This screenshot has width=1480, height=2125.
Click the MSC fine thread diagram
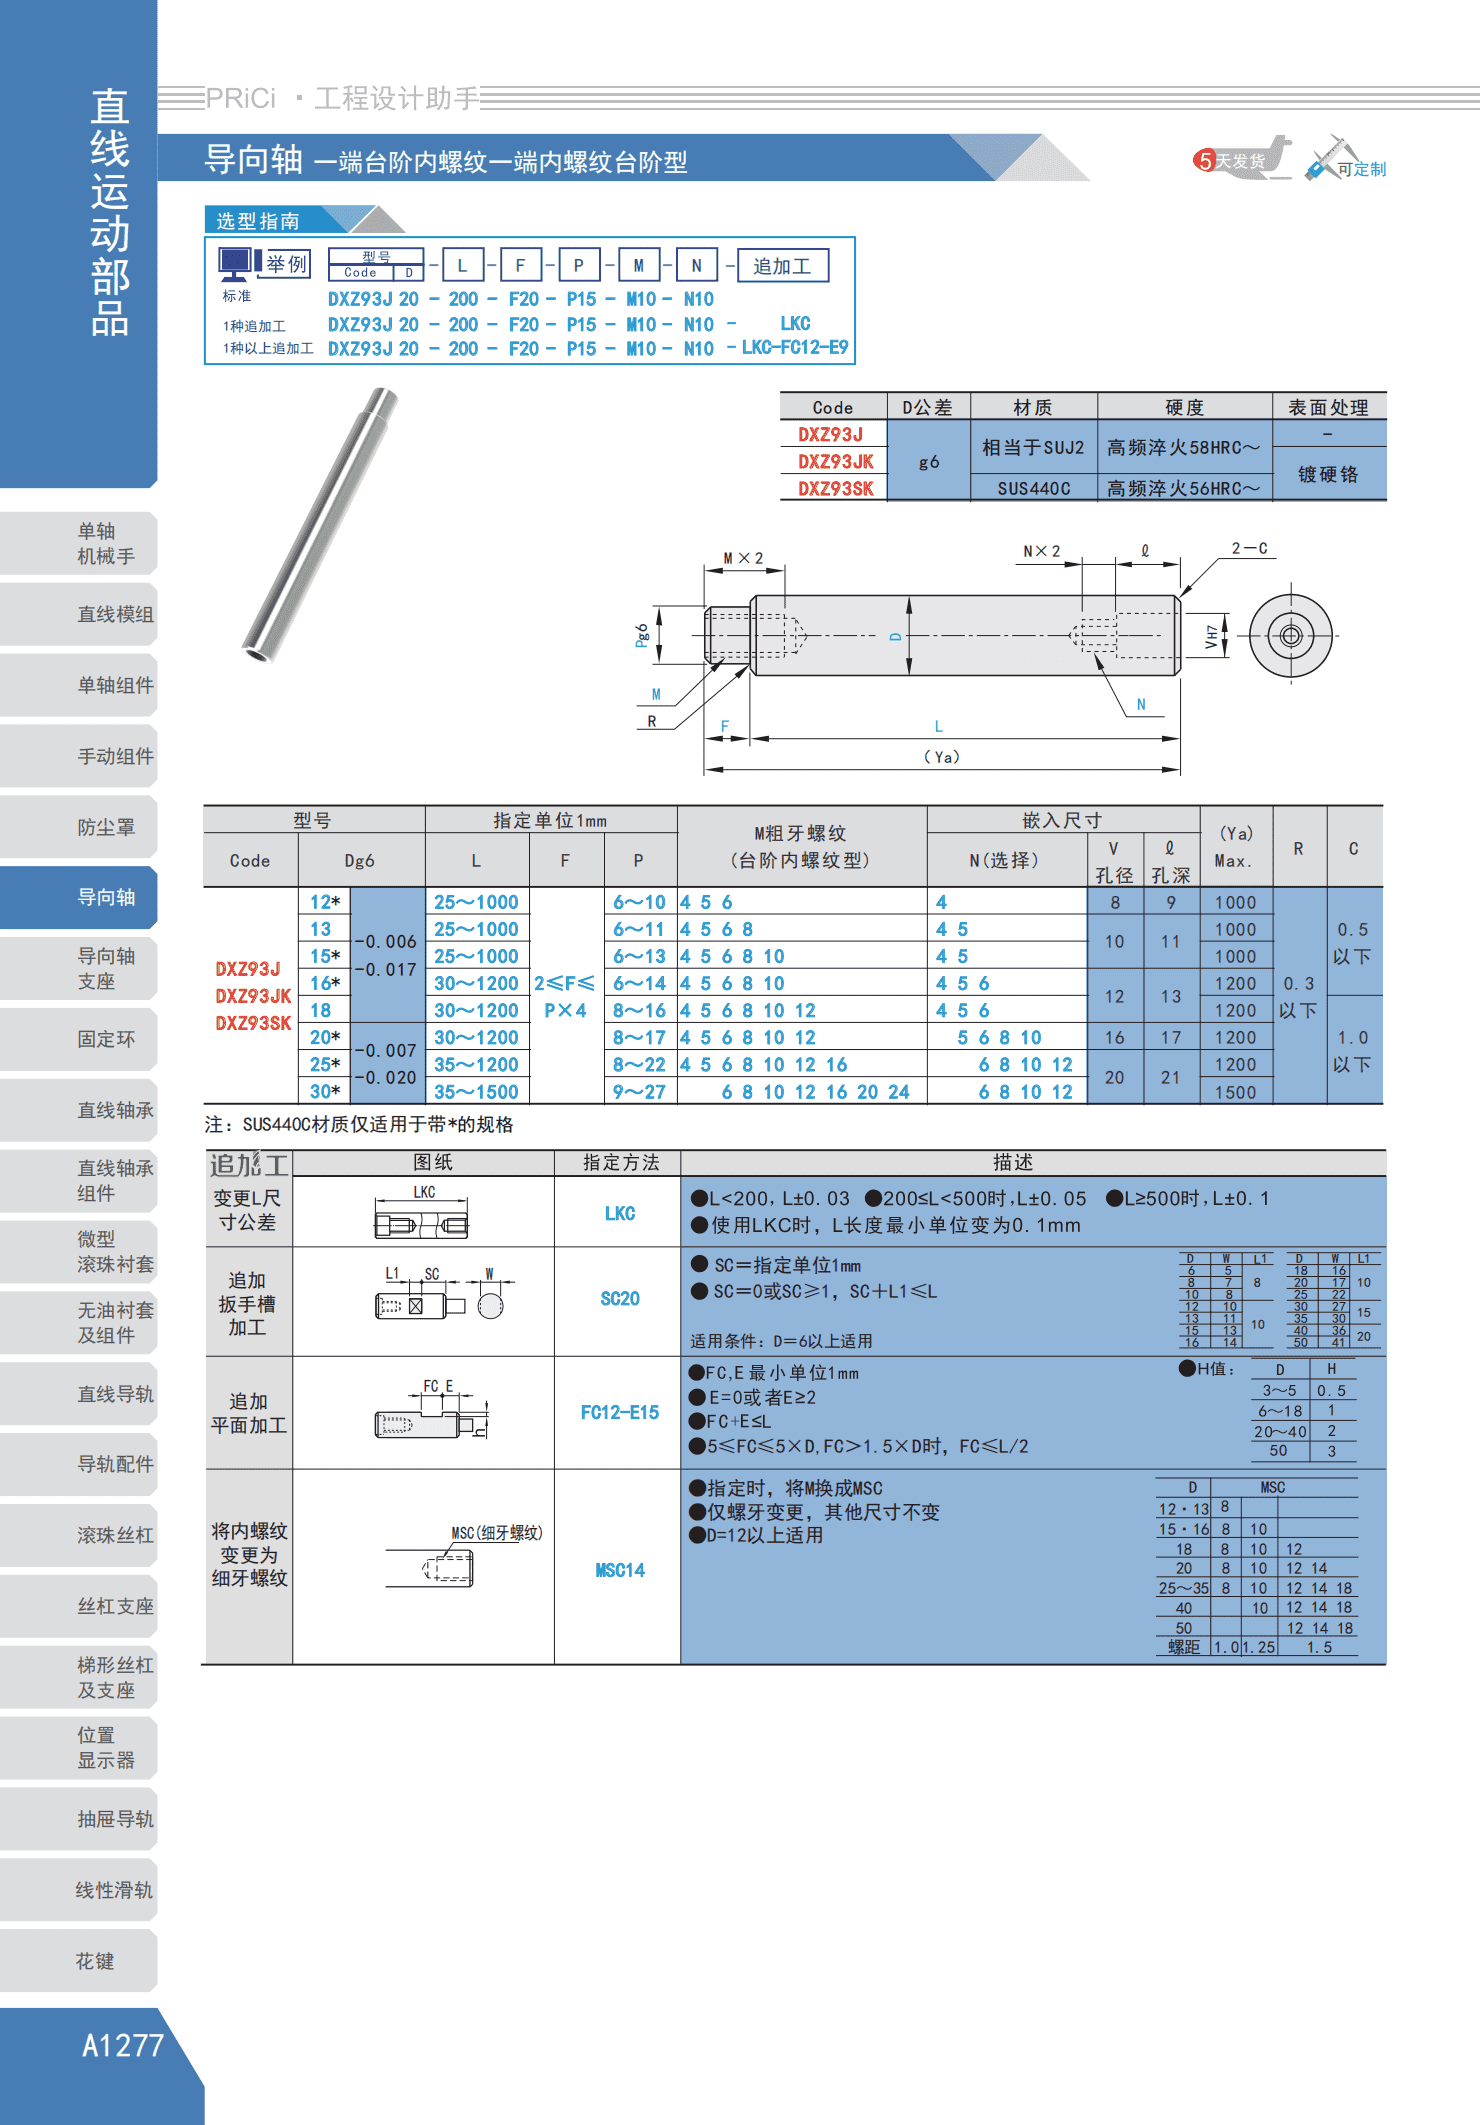click(x=464, y=1557)
